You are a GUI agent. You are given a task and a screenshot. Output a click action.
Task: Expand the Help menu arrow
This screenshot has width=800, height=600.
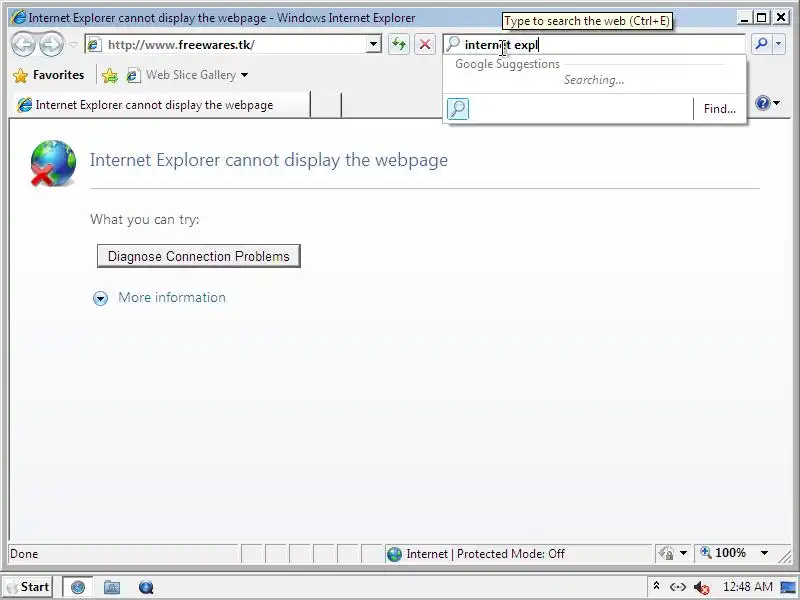coord(777,103)
